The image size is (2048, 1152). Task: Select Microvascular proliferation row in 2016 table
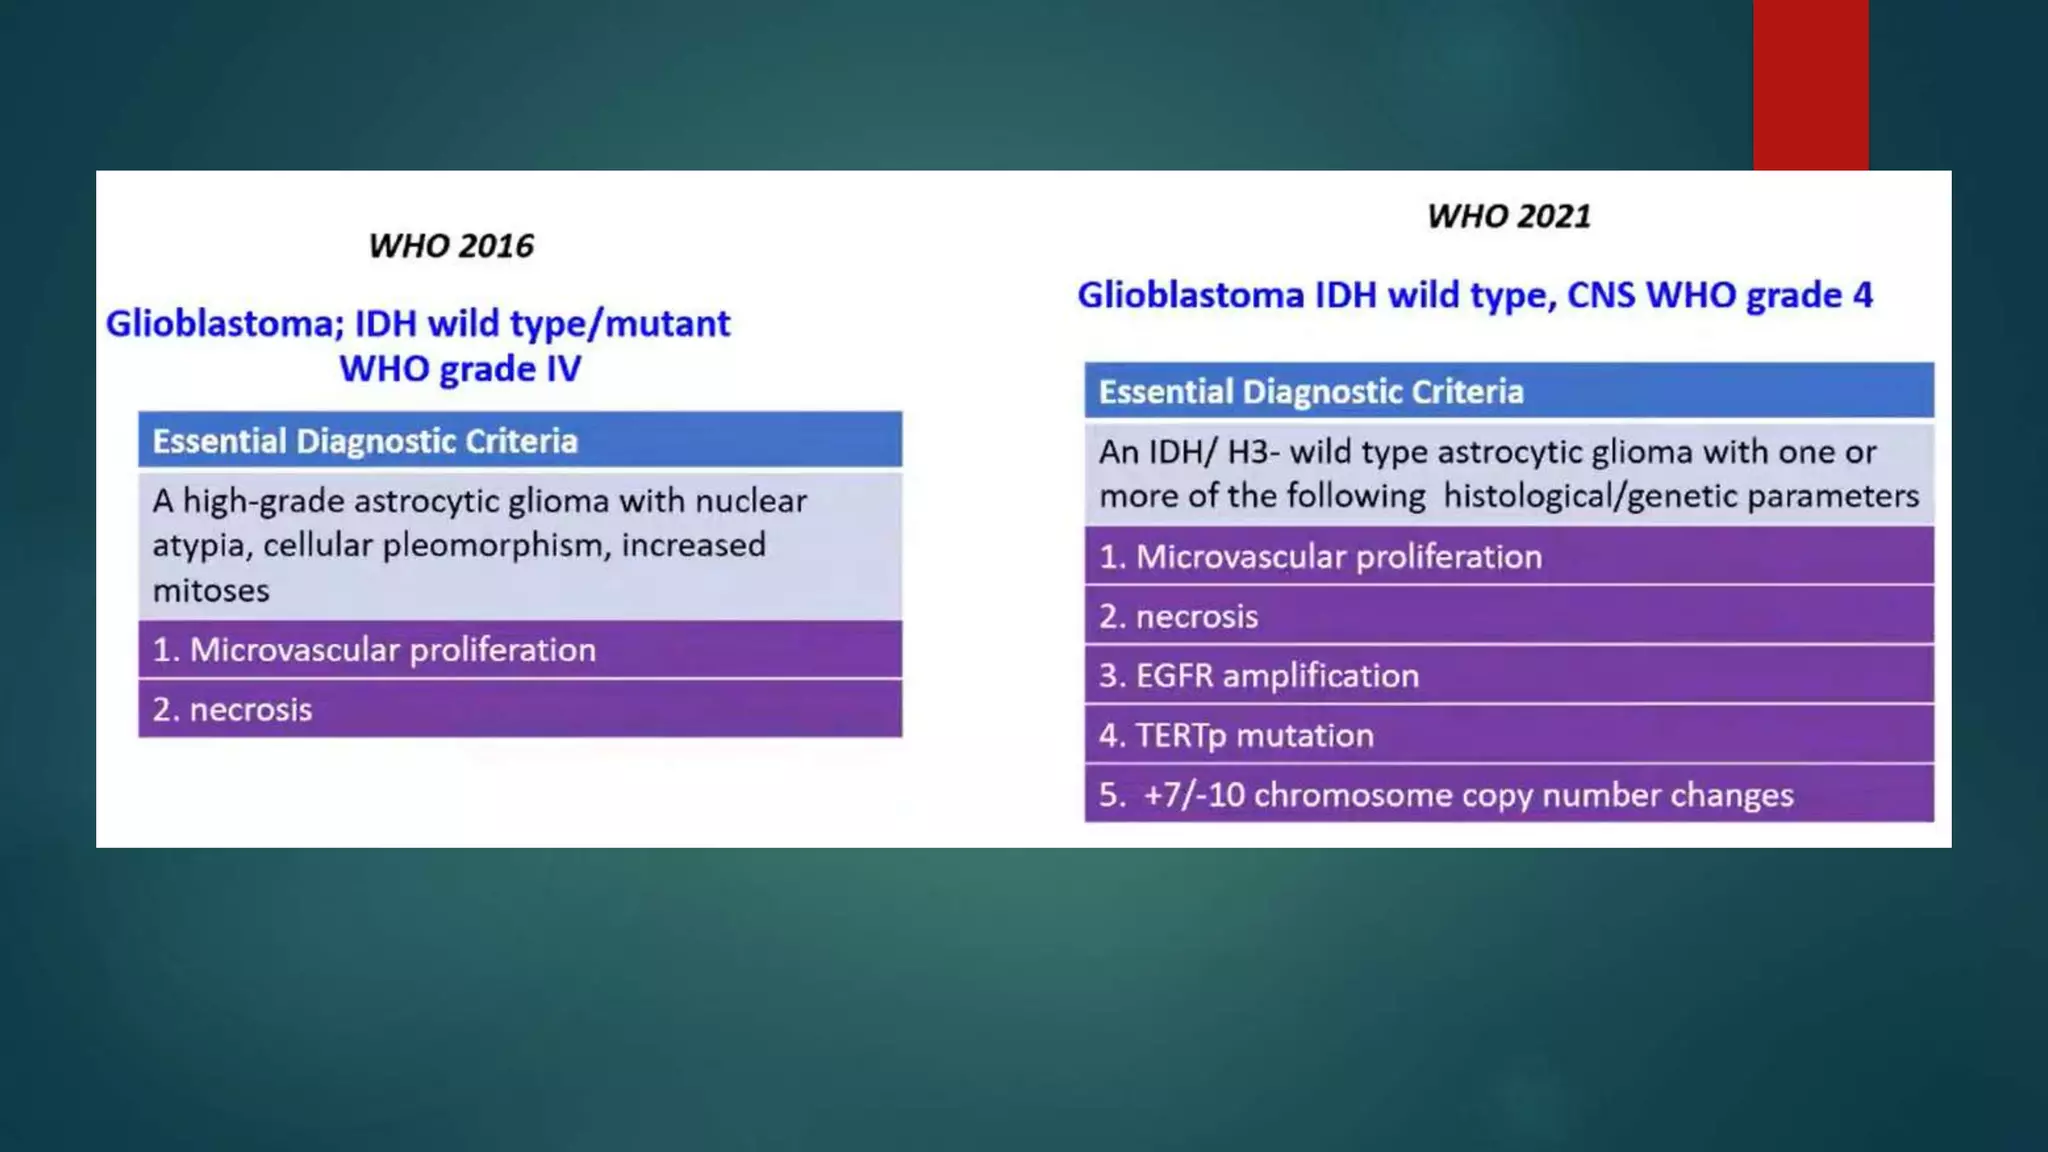[x=519, y=650]
